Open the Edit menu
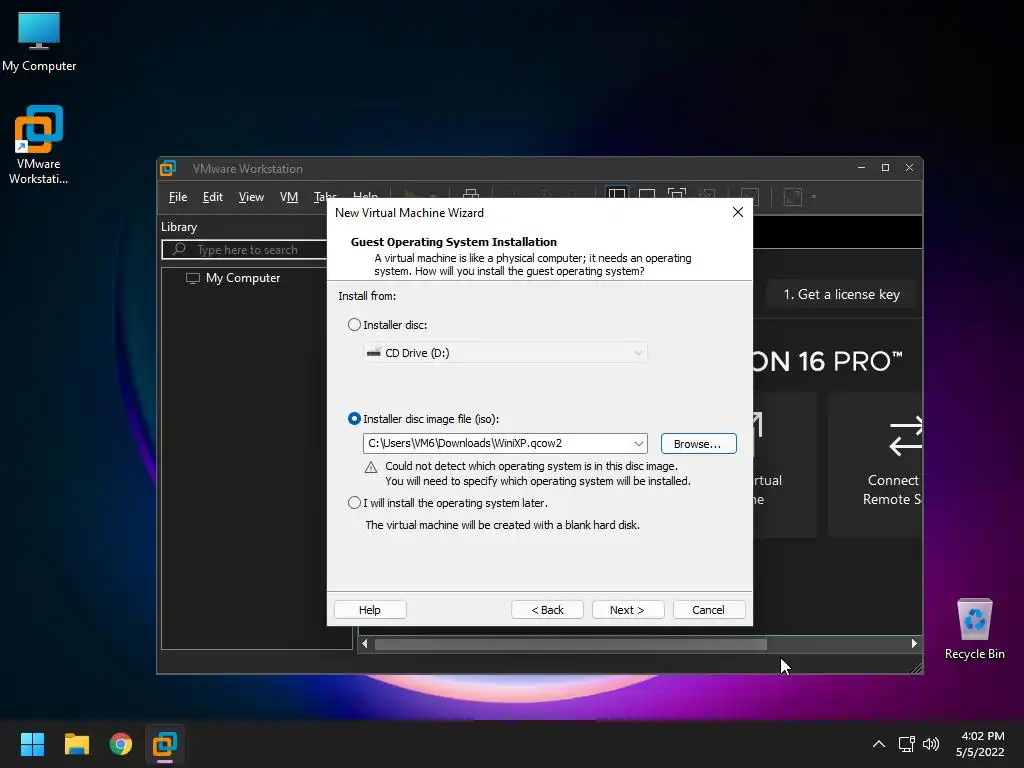1024x768 pixels. pyautogui.click(x=212, y=197)
